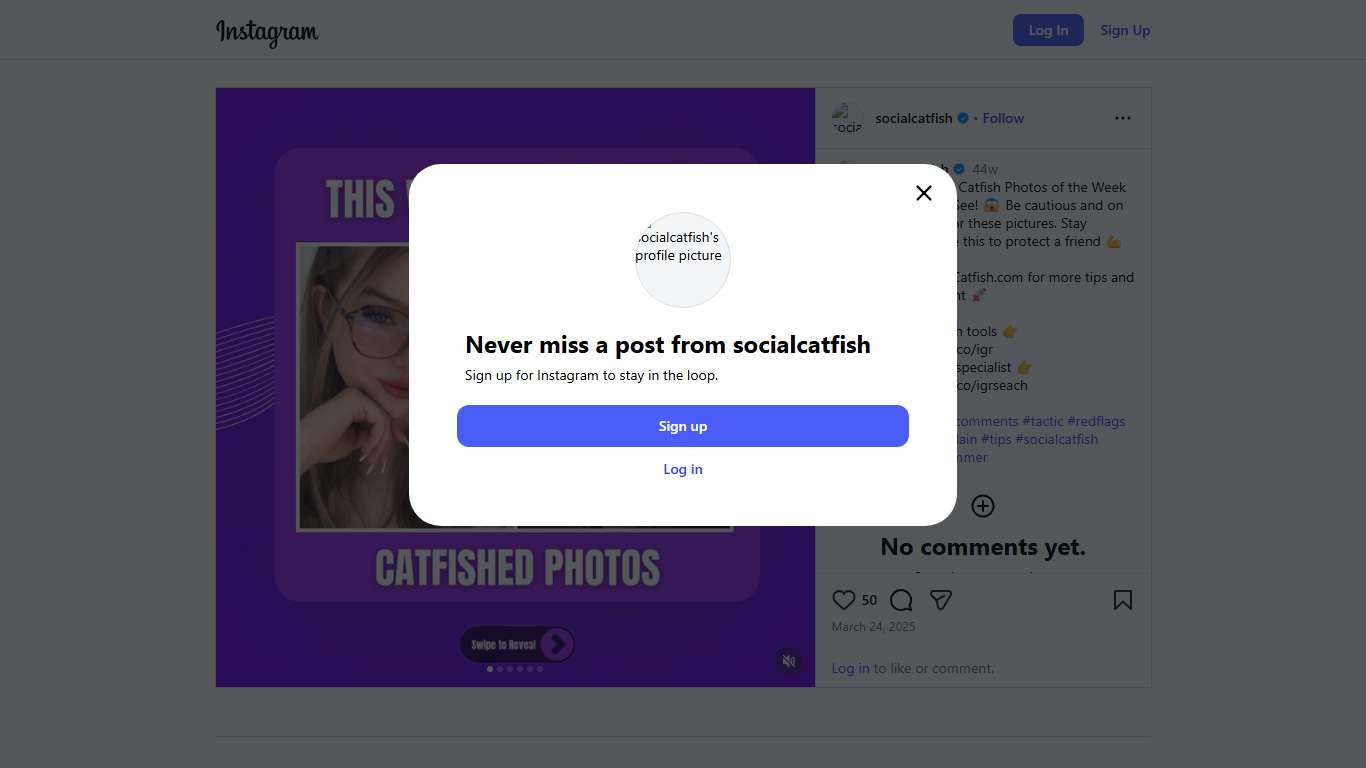Open the three-dot more options menu
The width and height of the screenshot is (1366, 768).
(1123, 118)
